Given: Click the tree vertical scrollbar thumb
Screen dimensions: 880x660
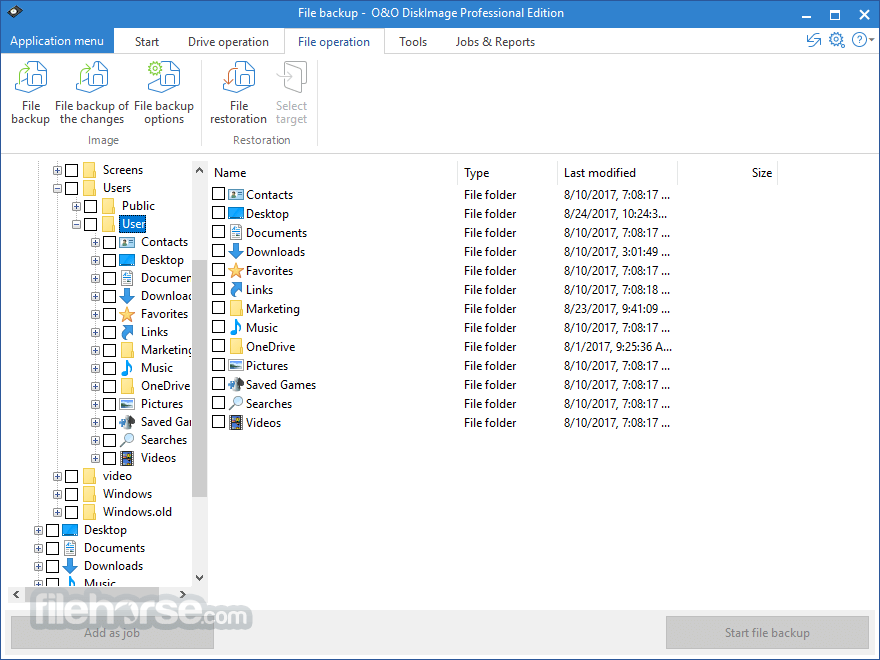Looking at the screenshot, I should point(199,378).
